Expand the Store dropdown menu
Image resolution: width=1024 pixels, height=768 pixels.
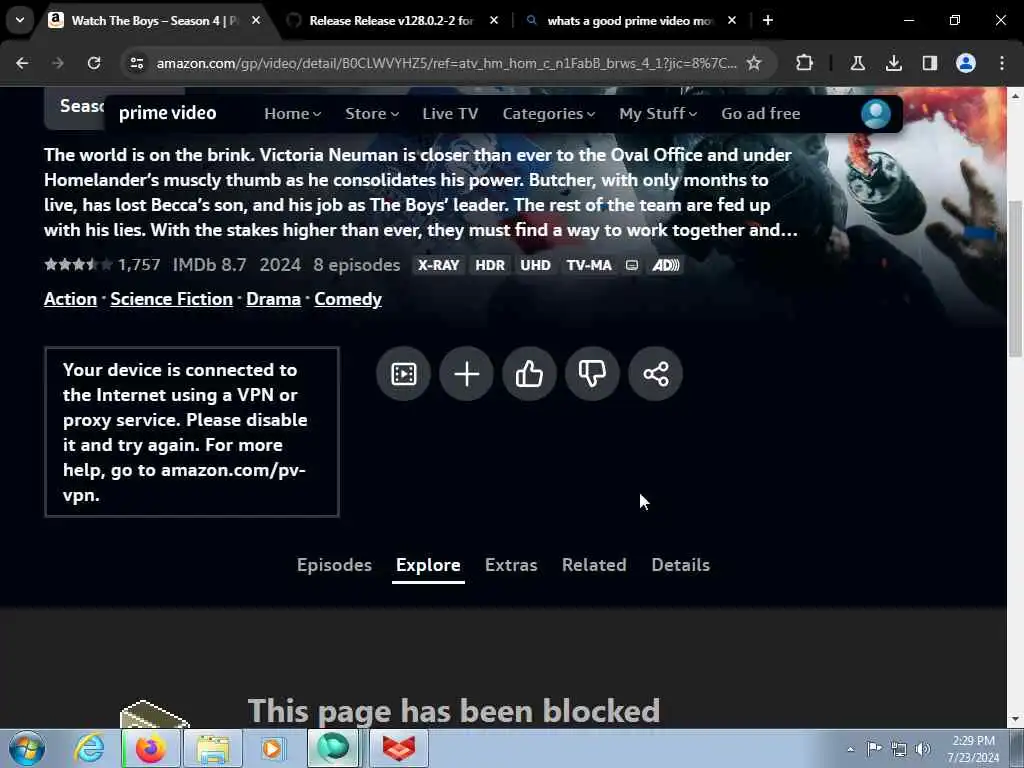(x=372, y=114)
